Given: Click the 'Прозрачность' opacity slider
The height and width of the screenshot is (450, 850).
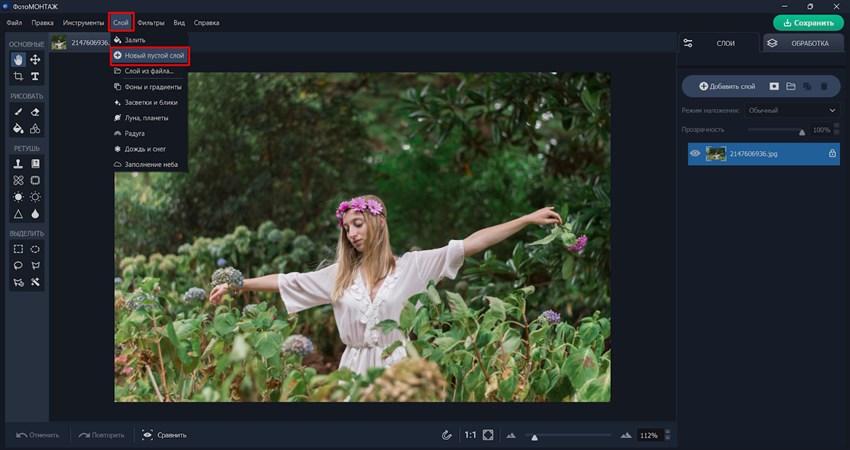Looking at the screenshot, I should coord(776,130).
